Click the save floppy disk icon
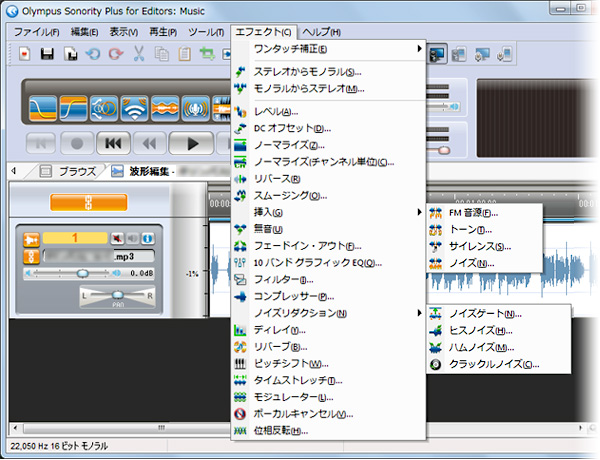 coord(47,54)
